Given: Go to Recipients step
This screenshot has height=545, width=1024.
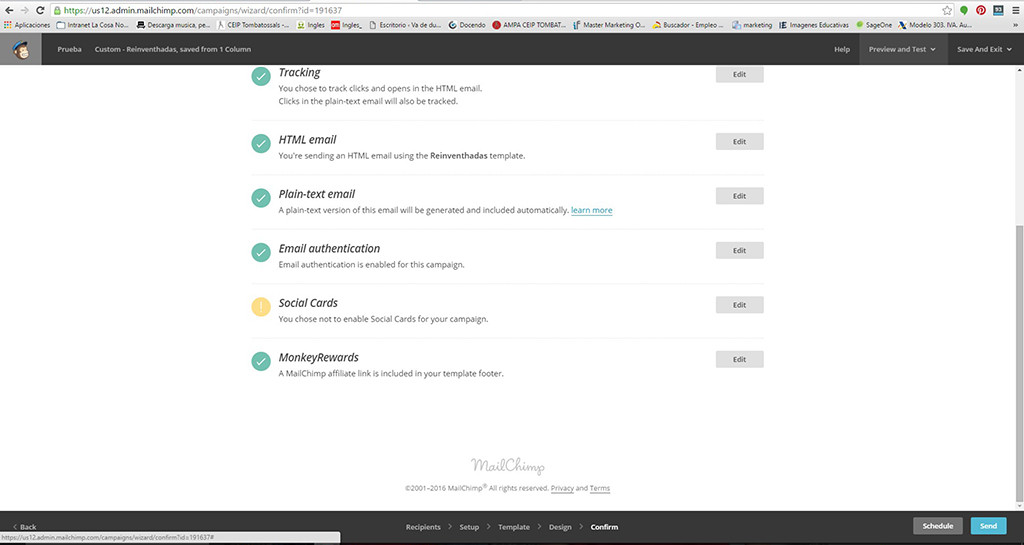Looking at the screenshot, I should pos(423,527).
